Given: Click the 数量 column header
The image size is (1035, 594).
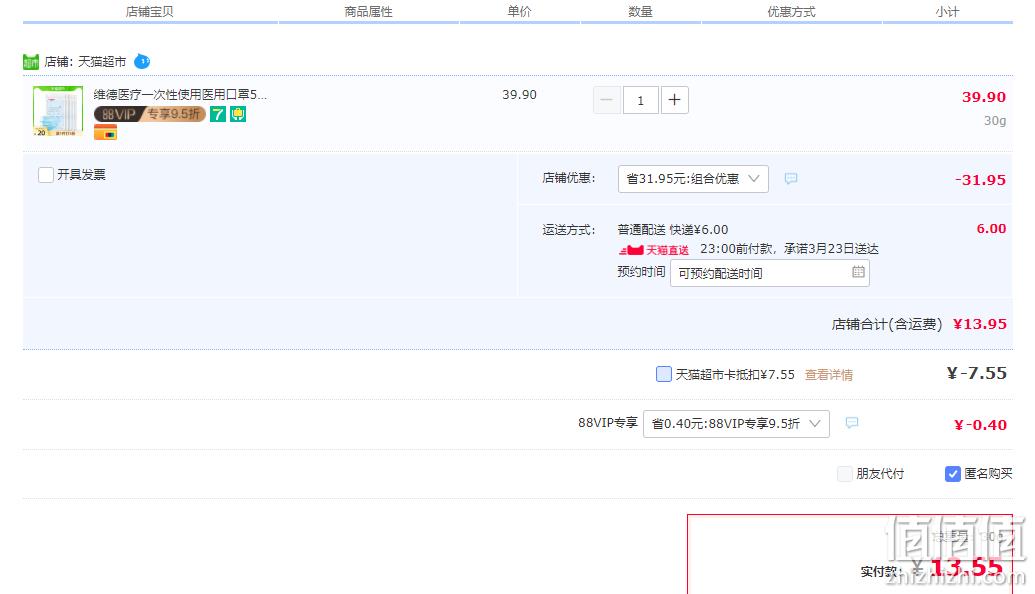Looking at the screenshot, I should click(640, 12).
